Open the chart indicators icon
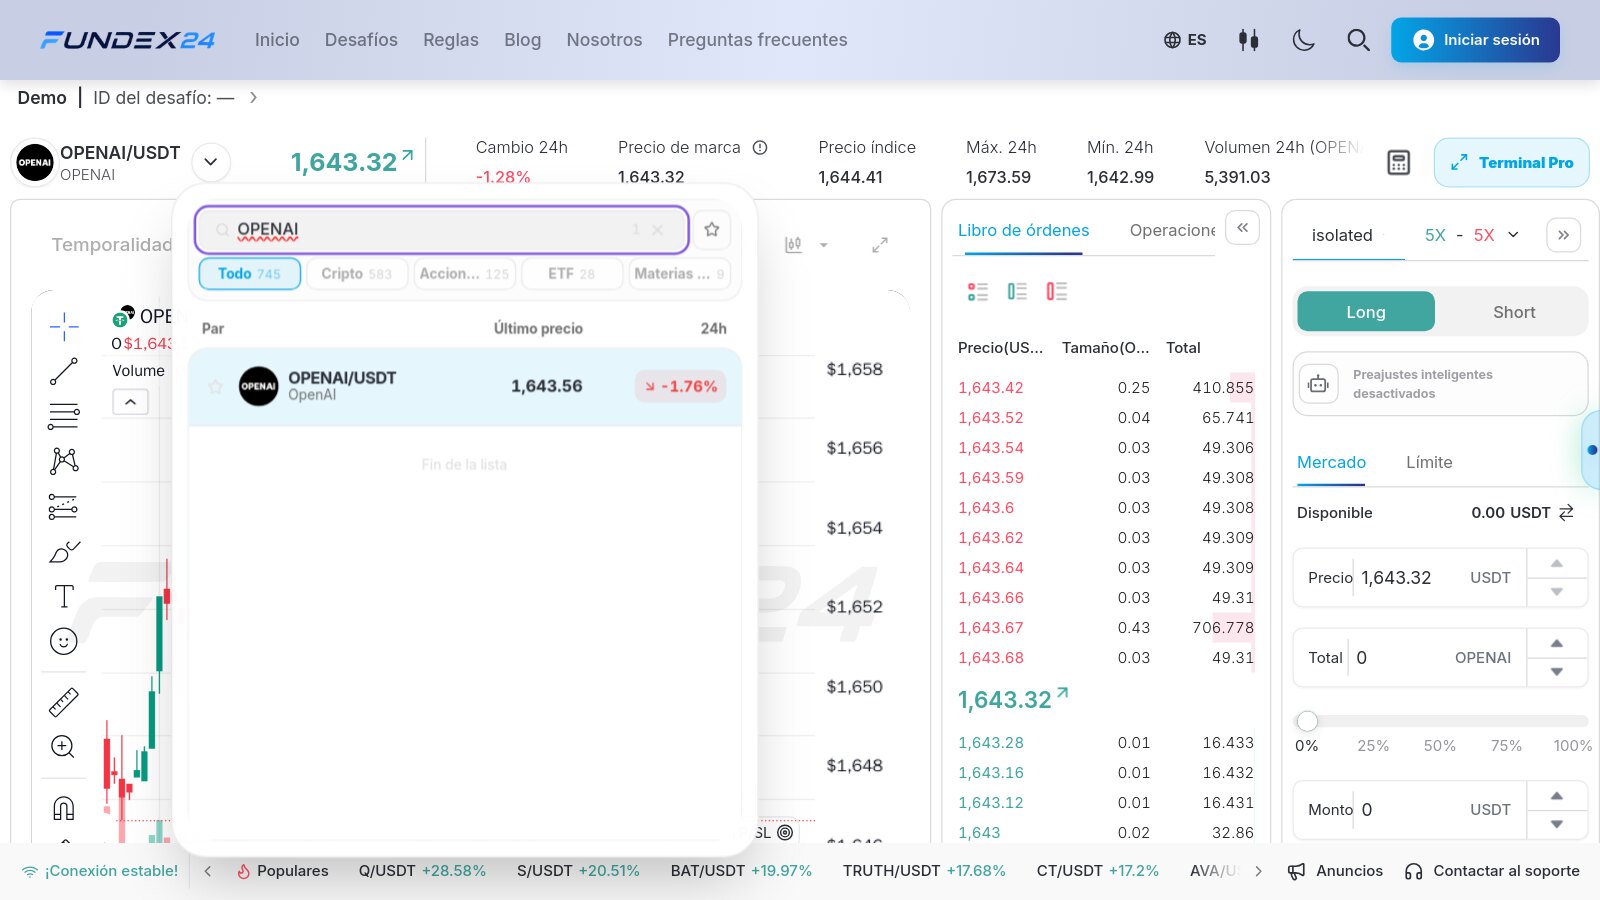The image size is (1600, 900). [x=793, y=245]
